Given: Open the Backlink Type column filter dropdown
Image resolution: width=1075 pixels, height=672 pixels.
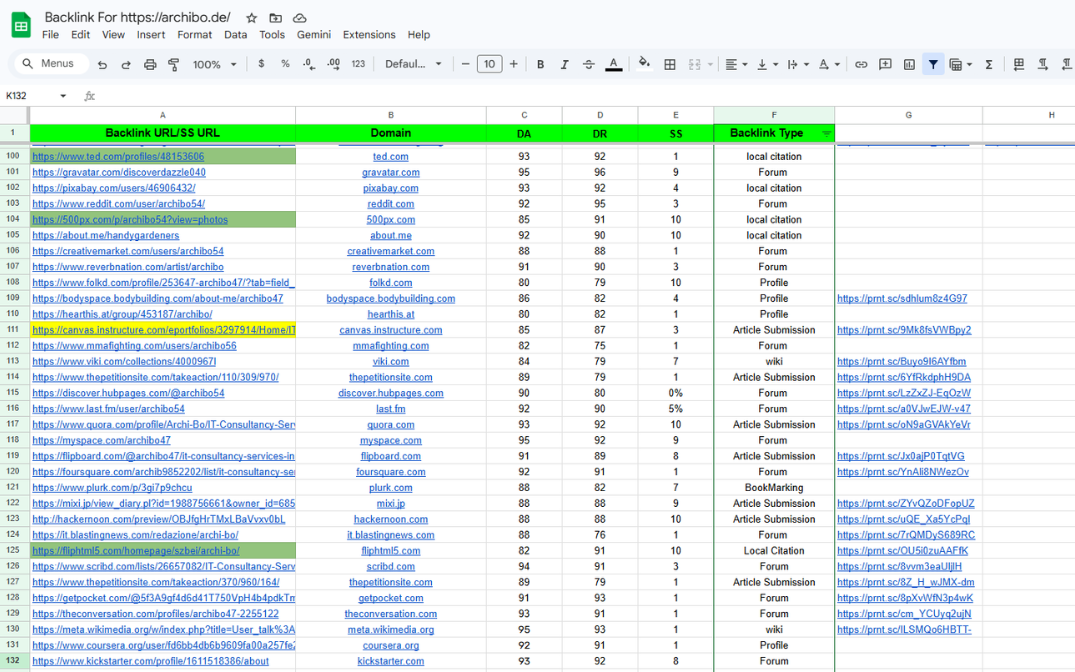Looking at the screenshot, I should (x=826, y=133).
